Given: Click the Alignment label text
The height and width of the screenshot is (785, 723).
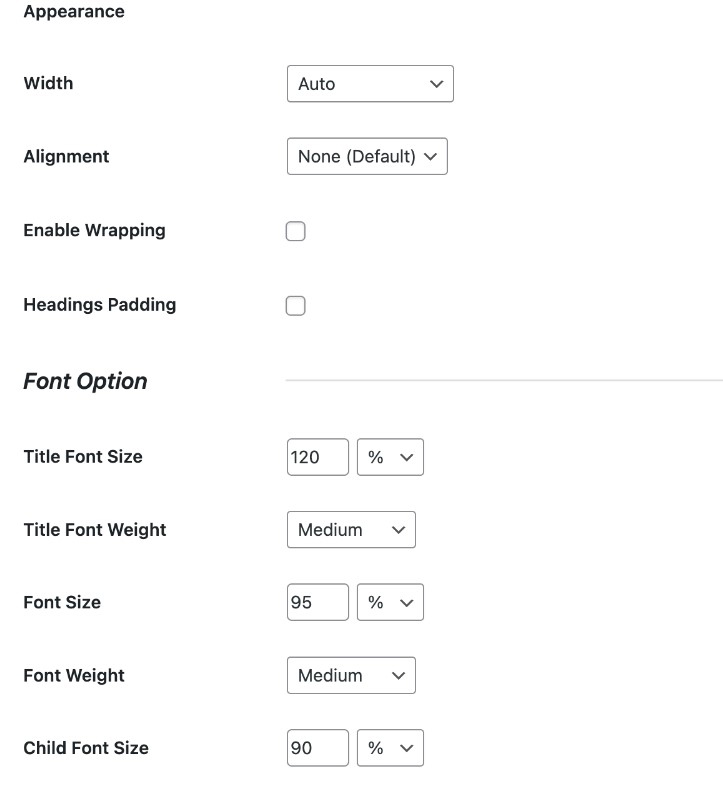Looking at the screenshot, I should pyautogui.click(x=66, y=157).
